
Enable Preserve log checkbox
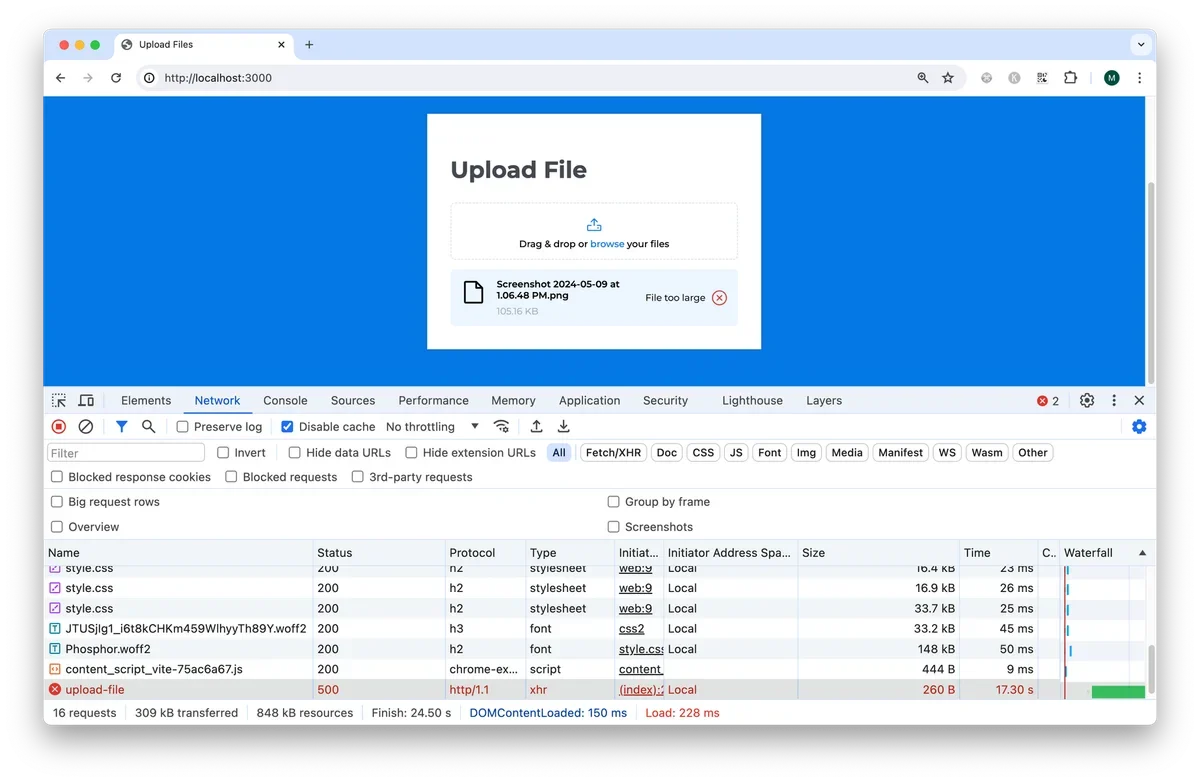point(182,426)
